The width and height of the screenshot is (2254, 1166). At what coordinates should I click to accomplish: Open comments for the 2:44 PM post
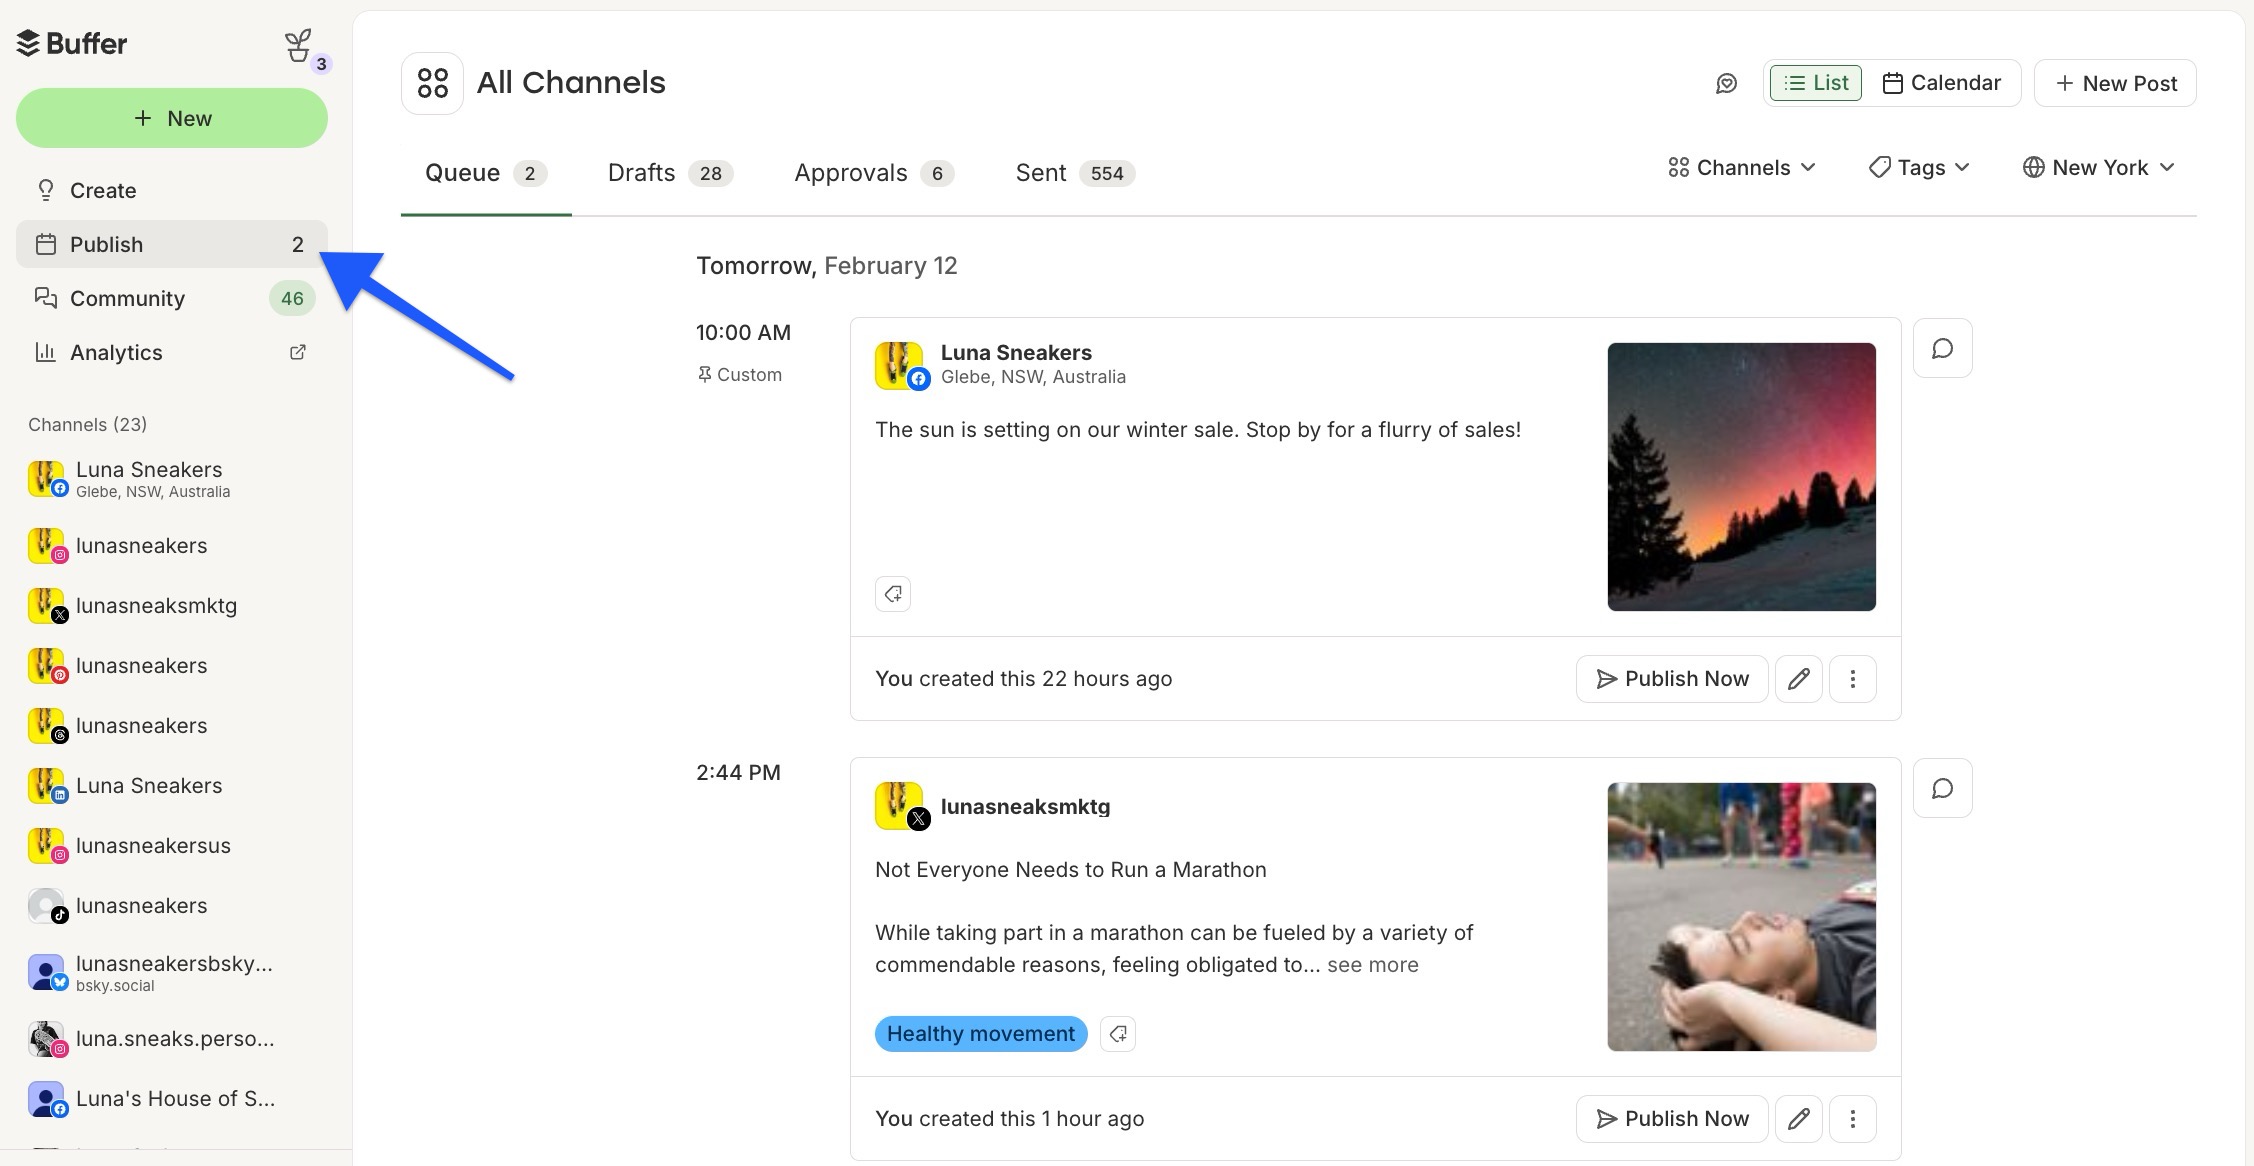[x=1943, y=788]
